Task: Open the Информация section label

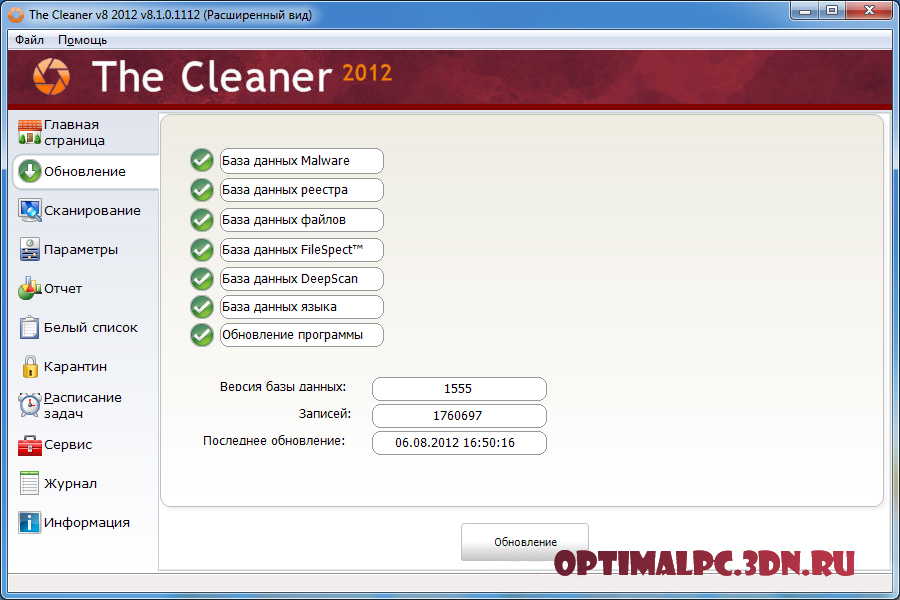Action: point(87,522)
